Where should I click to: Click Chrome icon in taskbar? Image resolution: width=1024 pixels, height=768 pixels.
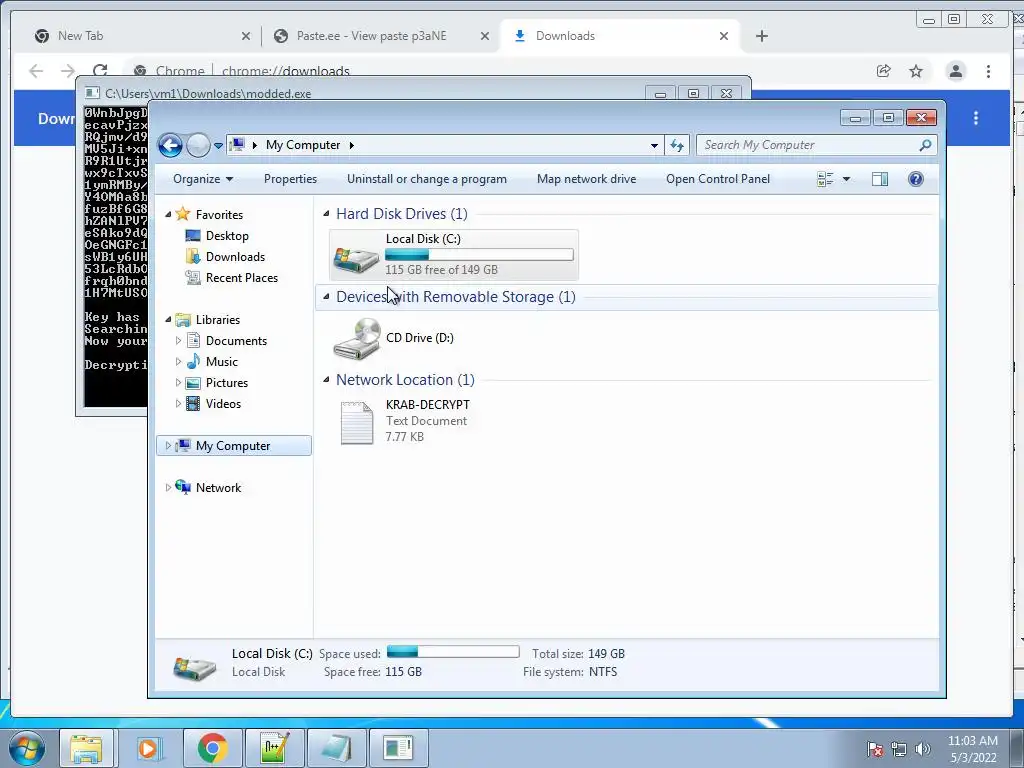(212, 748)
